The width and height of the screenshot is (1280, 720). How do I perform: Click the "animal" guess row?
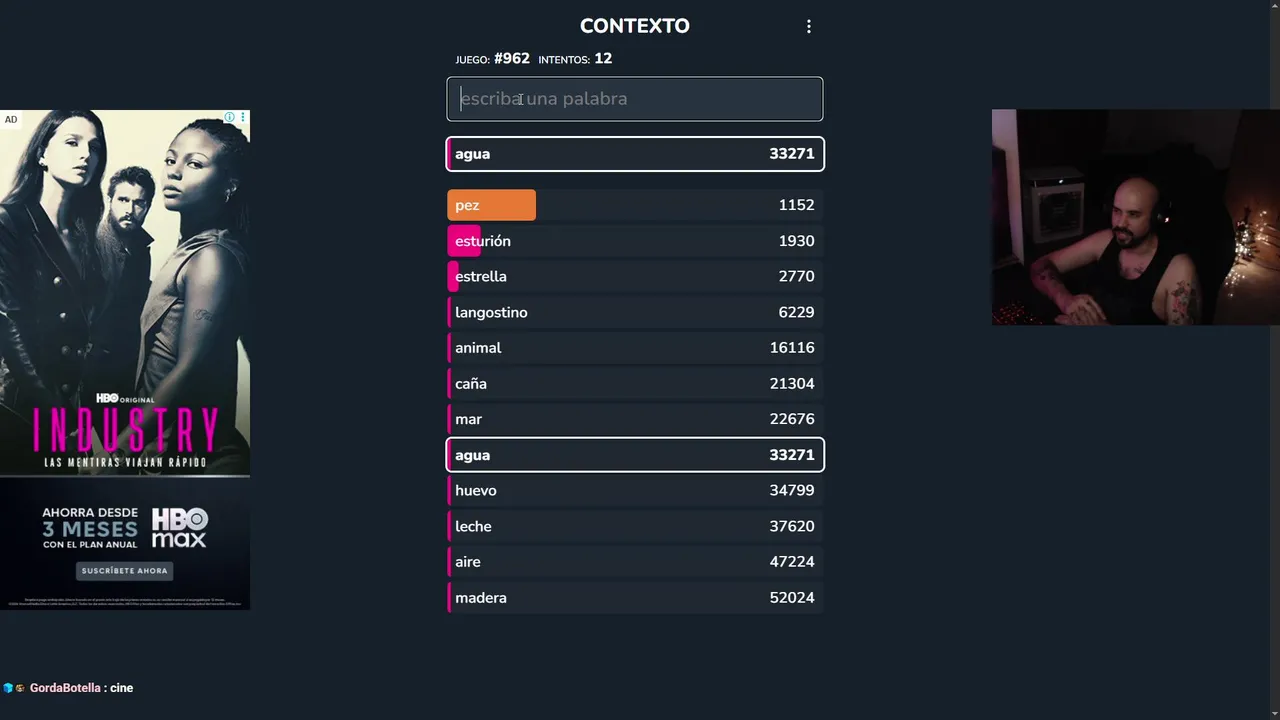click(x=635, y=348)
